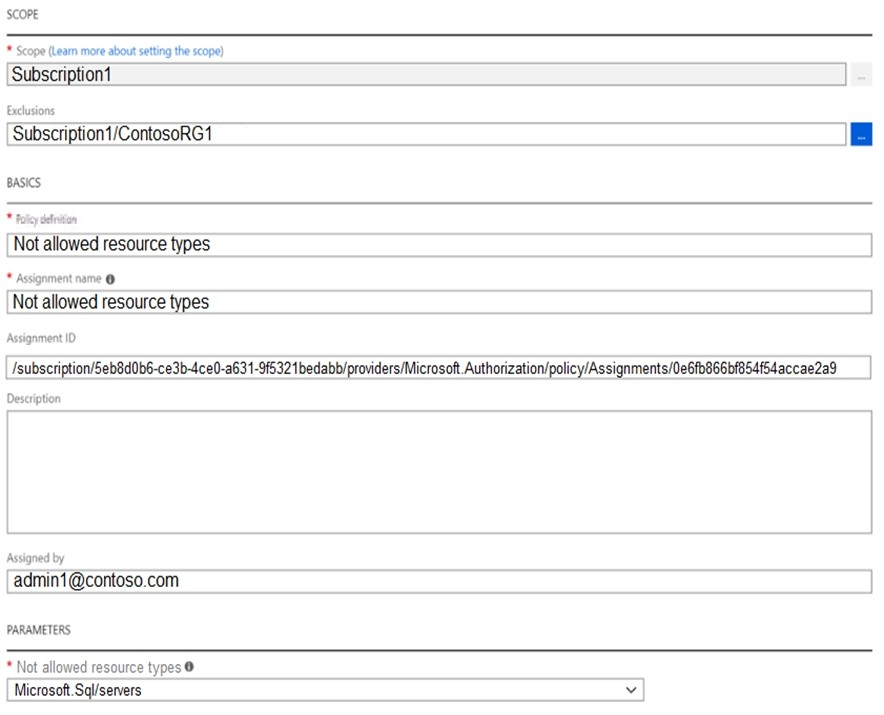Image resolution: width=884 pixels, height=715 pixels.
Task: Click into the Policy definition text field
Action: click(438, 244)
